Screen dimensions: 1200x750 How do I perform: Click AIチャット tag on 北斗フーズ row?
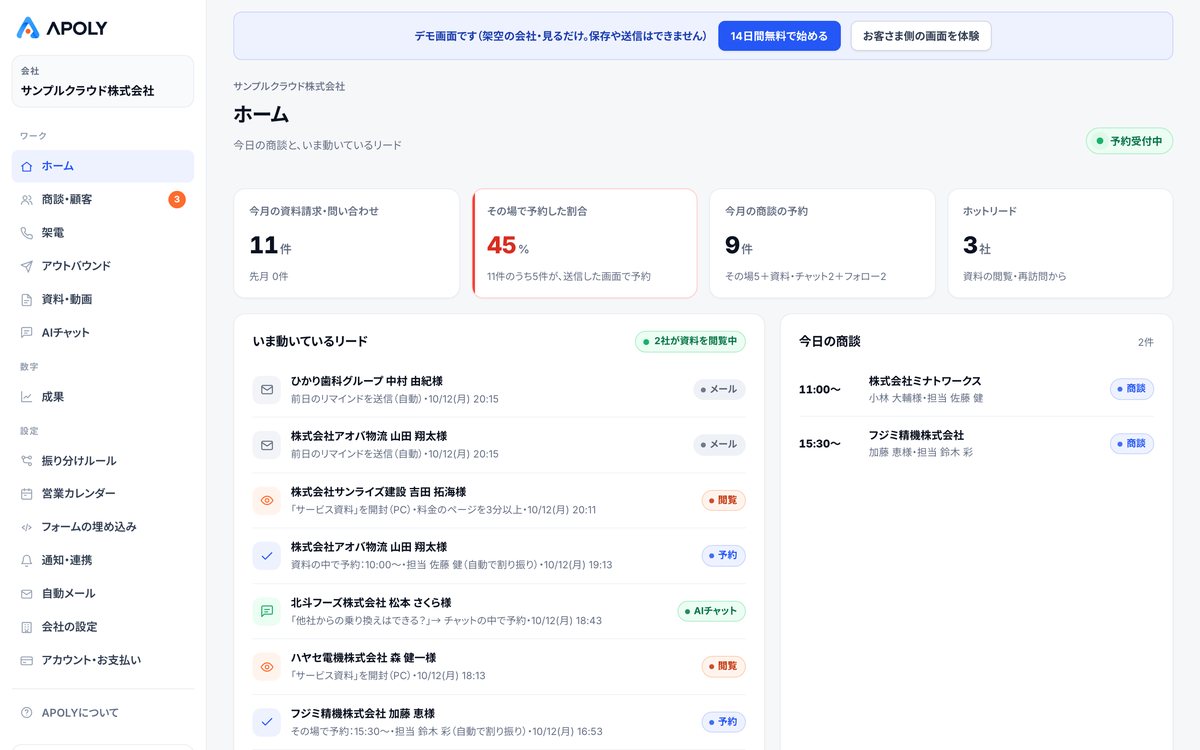(711, 611)
